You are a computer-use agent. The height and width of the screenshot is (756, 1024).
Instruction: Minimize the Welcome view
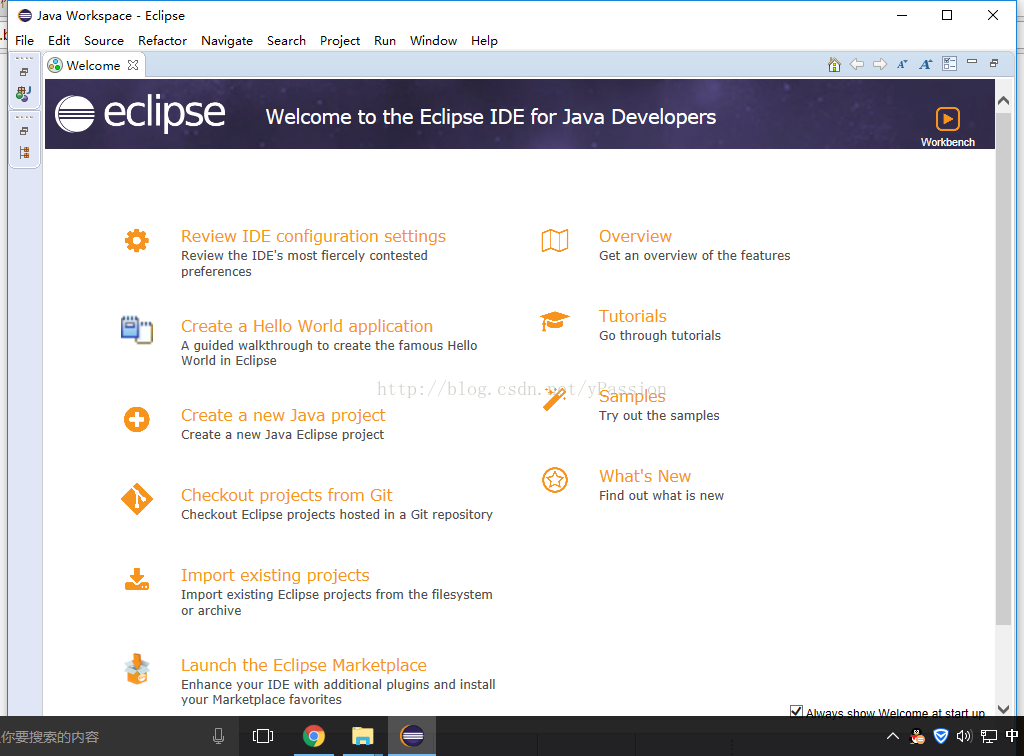coord(972,61)
